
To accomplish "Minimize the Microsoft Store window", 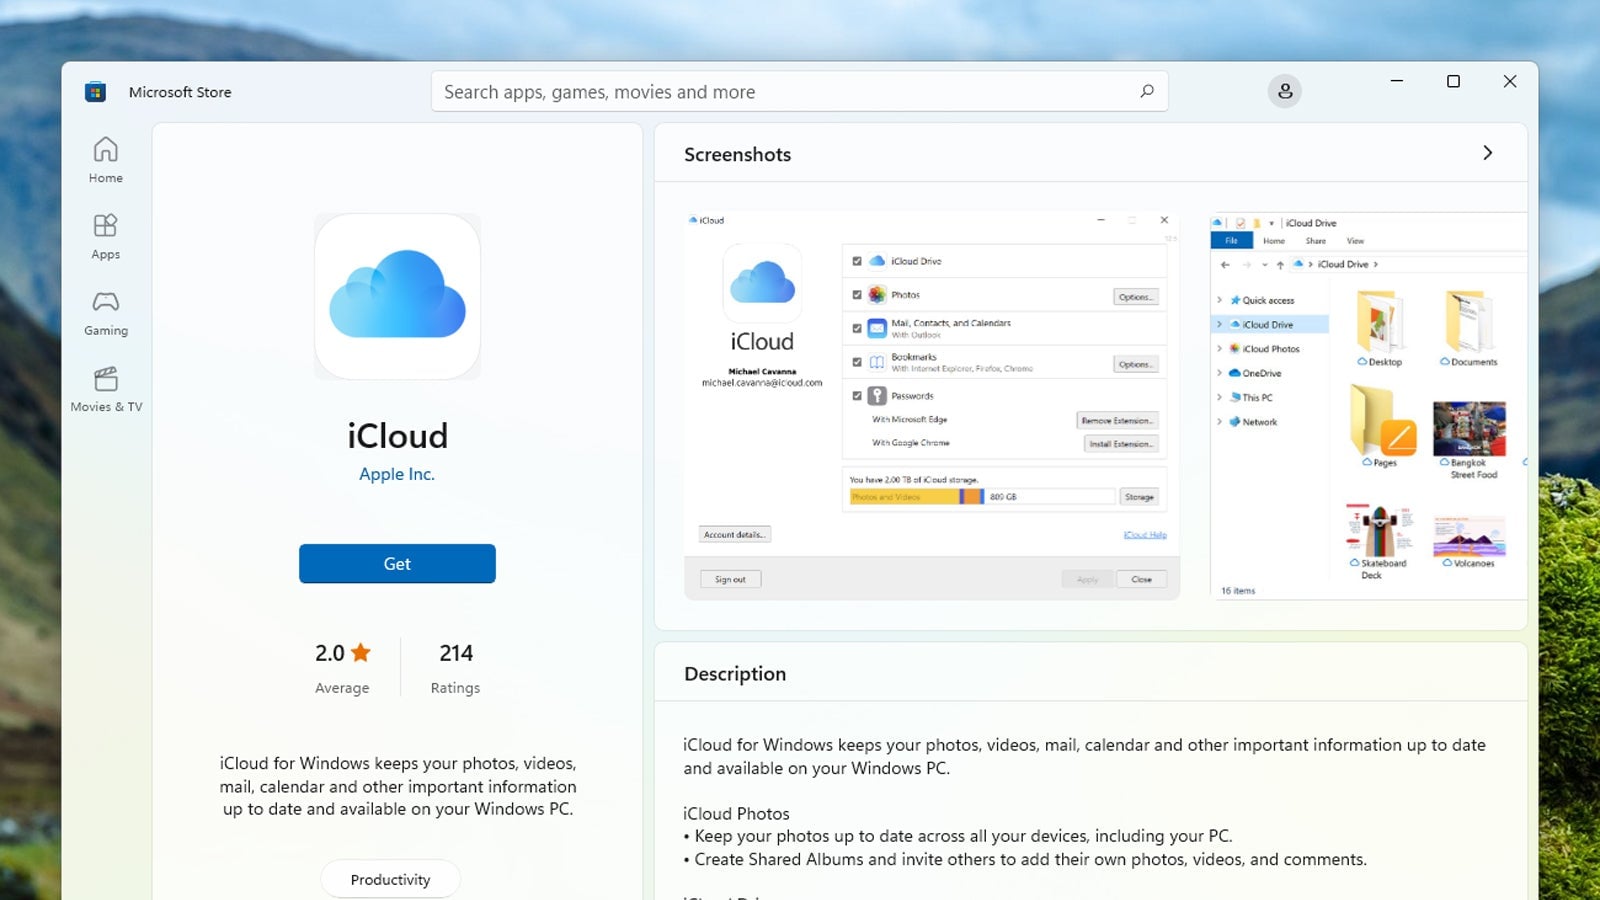I will tap(1396, 81).
